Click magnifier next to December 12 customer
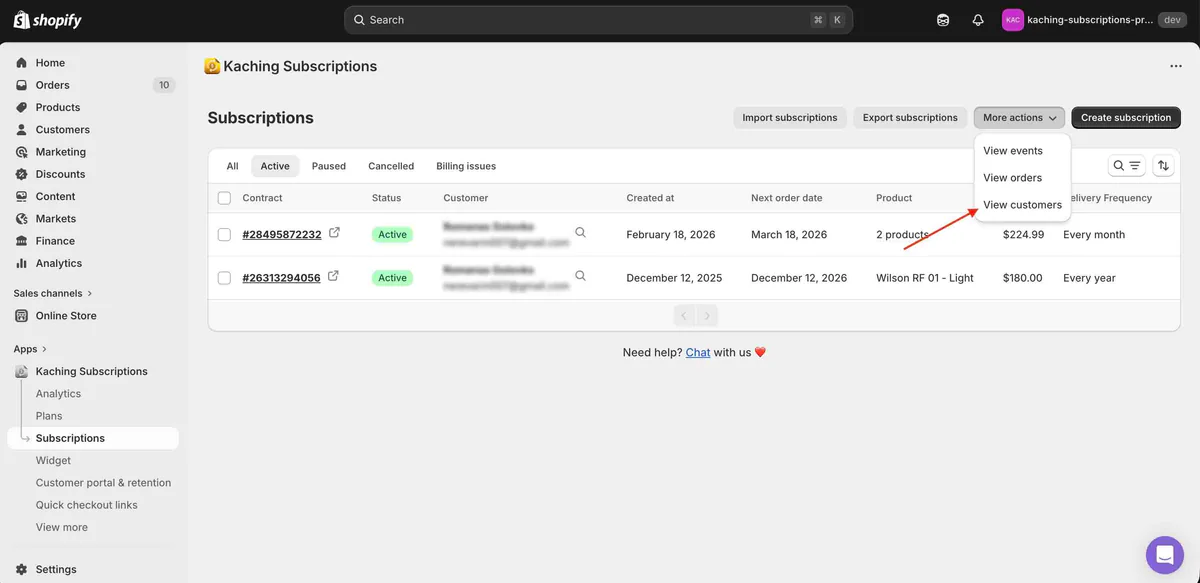 580,275
